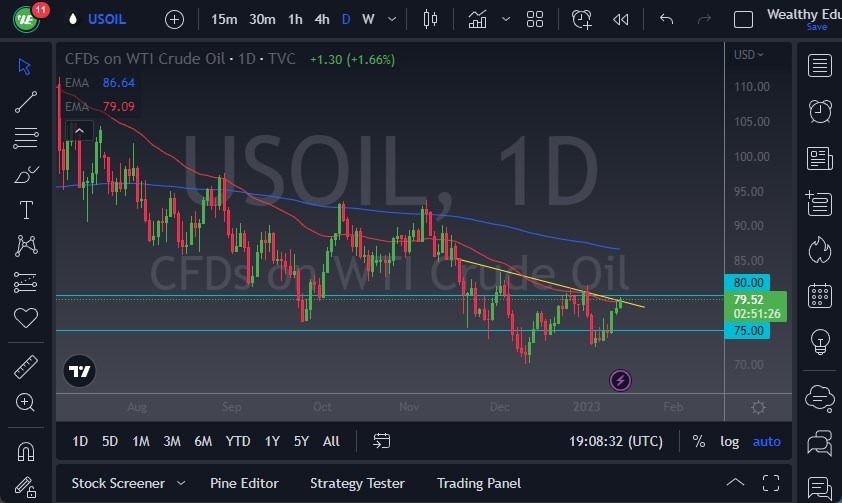842x503 pixels.
Task: Select the 6M date range button
Action: coord(203,441)
